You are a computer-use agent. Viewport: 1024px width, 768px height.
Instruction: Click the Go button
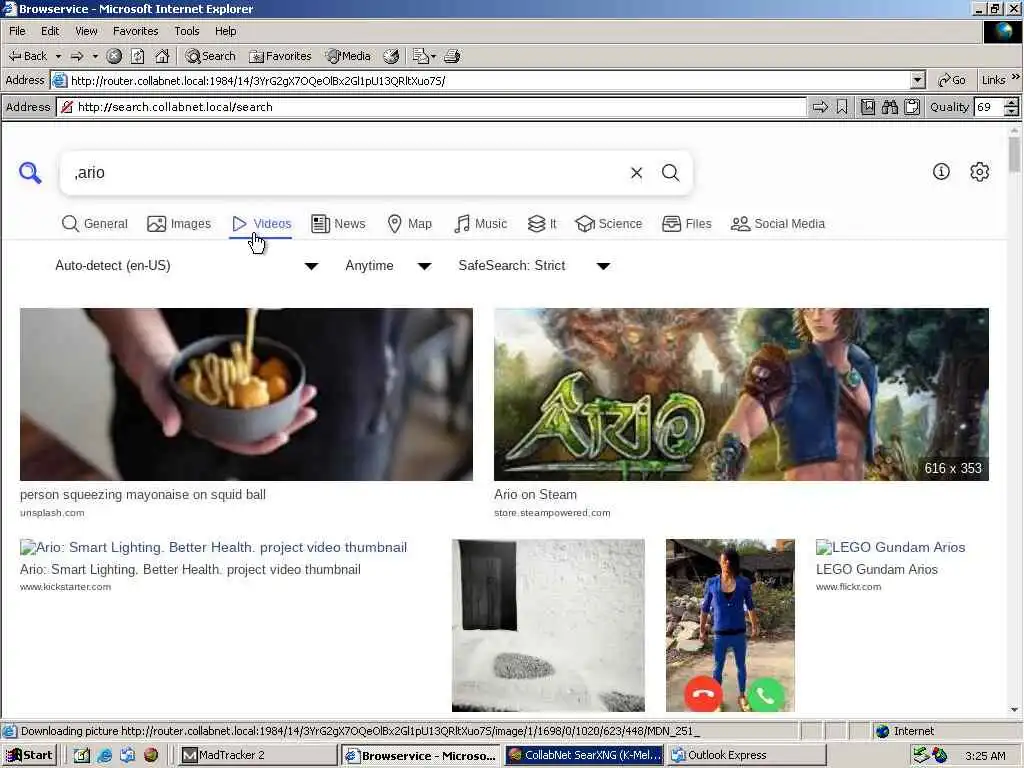952,80
